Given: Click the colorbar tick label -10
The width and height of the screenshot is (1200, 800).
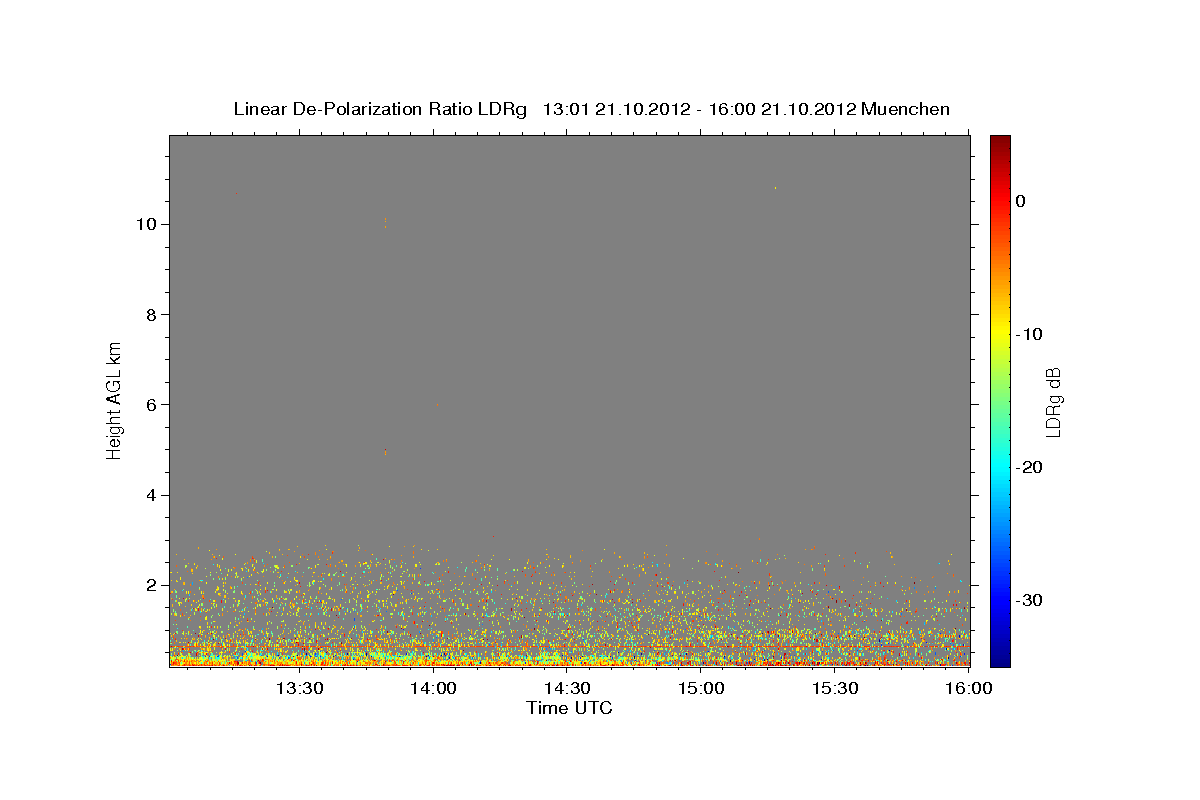Looking at the screenshot, I should click(x=1030, y=334).
